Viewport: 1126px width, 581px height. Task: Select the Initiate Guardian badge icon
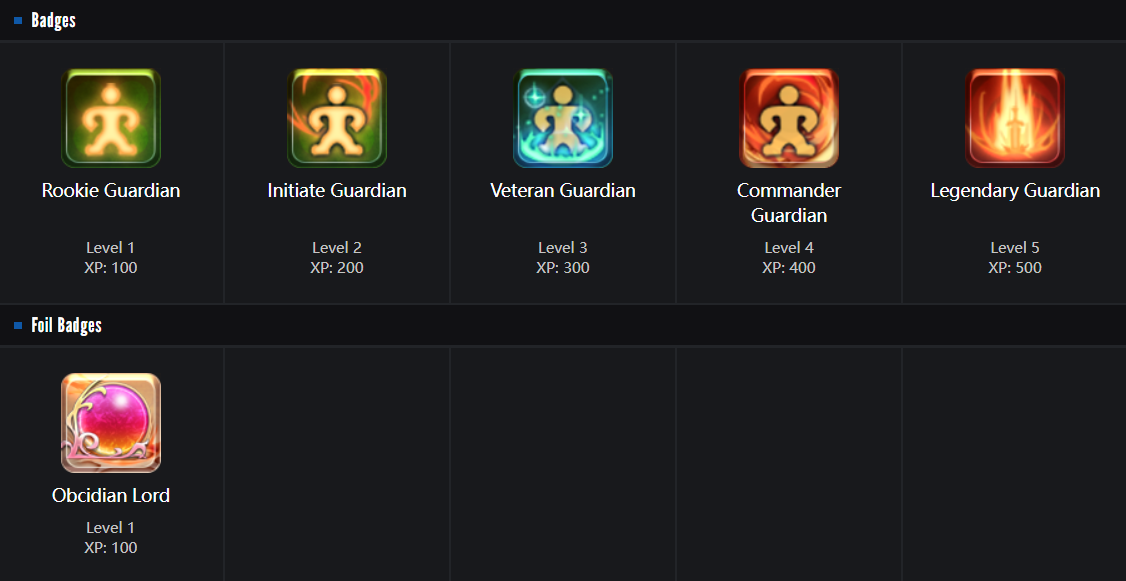pyautogui.click(x=337, y=118)
